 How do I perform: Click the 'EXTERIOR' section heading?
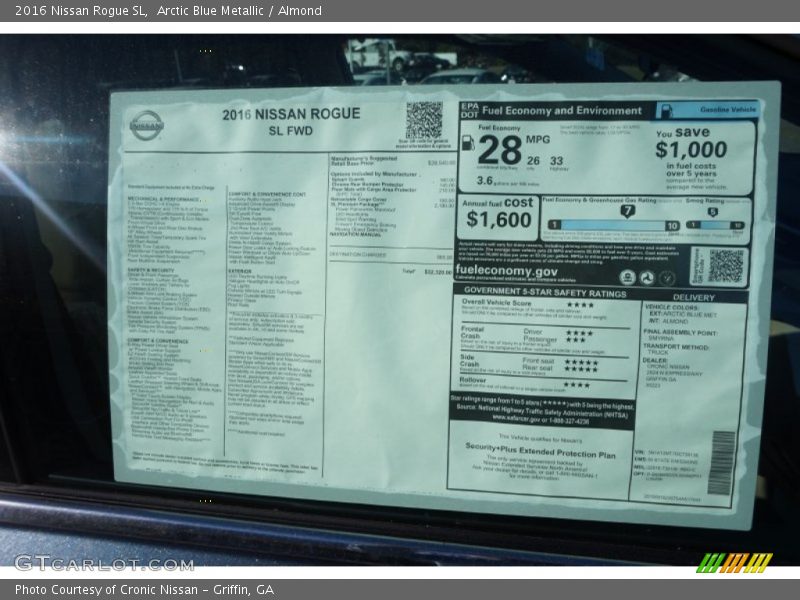point(240,271)
